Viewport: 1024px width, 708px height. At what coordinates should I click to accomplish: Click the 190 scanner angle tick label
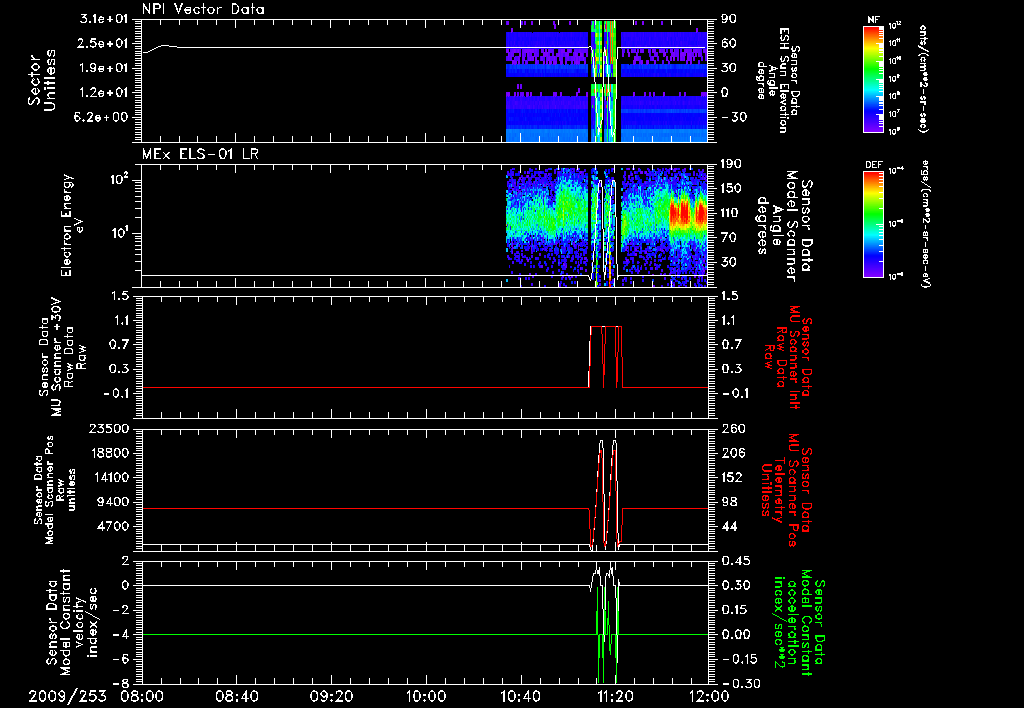[x=733, y=164]
